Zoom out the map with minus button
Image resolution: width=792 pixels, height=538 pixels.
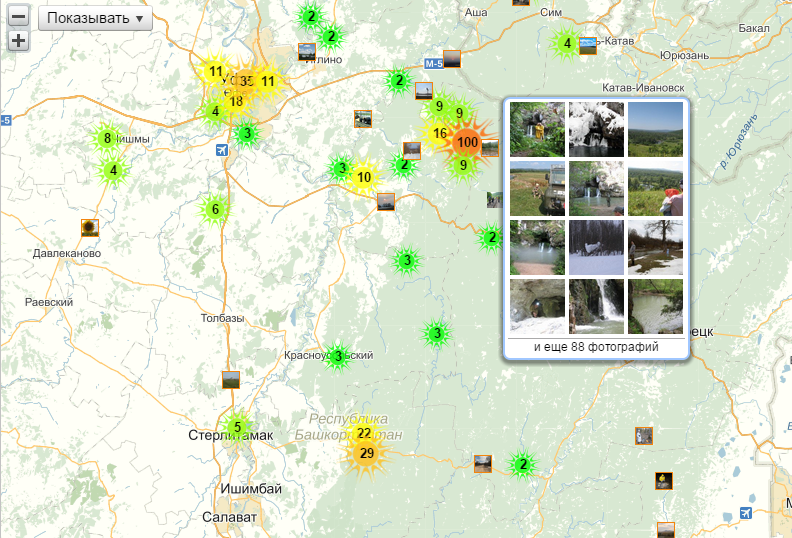[18, 18]
